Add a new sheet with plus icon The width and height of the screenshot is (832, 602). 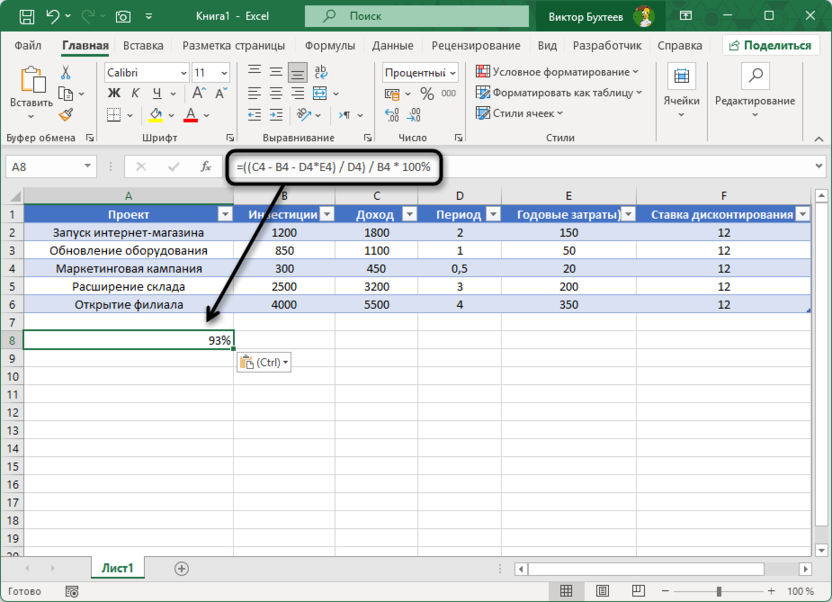[x=181, y=568]
